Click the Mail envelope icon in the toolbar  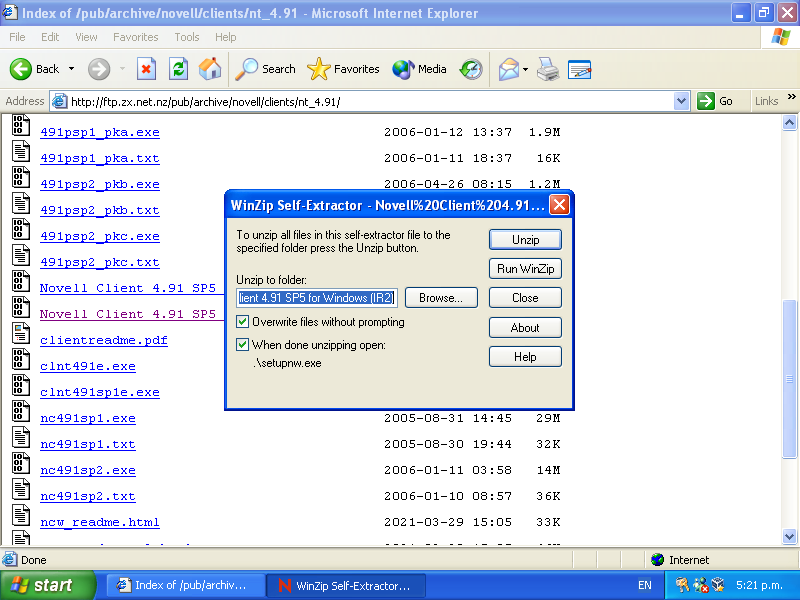[509, 69]
